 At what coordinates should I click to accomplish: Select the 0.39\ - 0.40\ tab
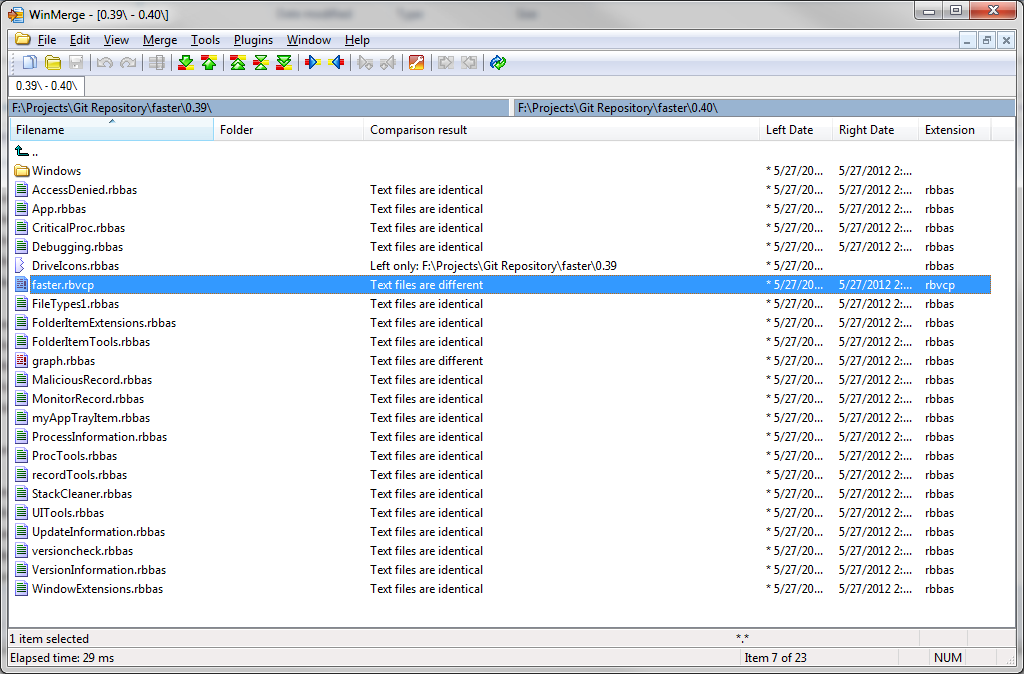46,86
